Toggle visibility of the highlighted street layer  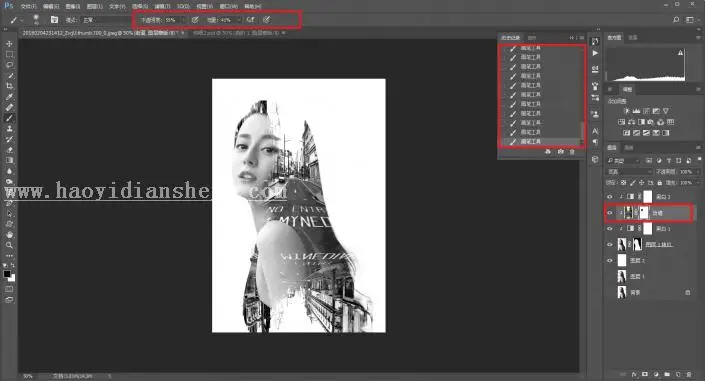point(610,213)
